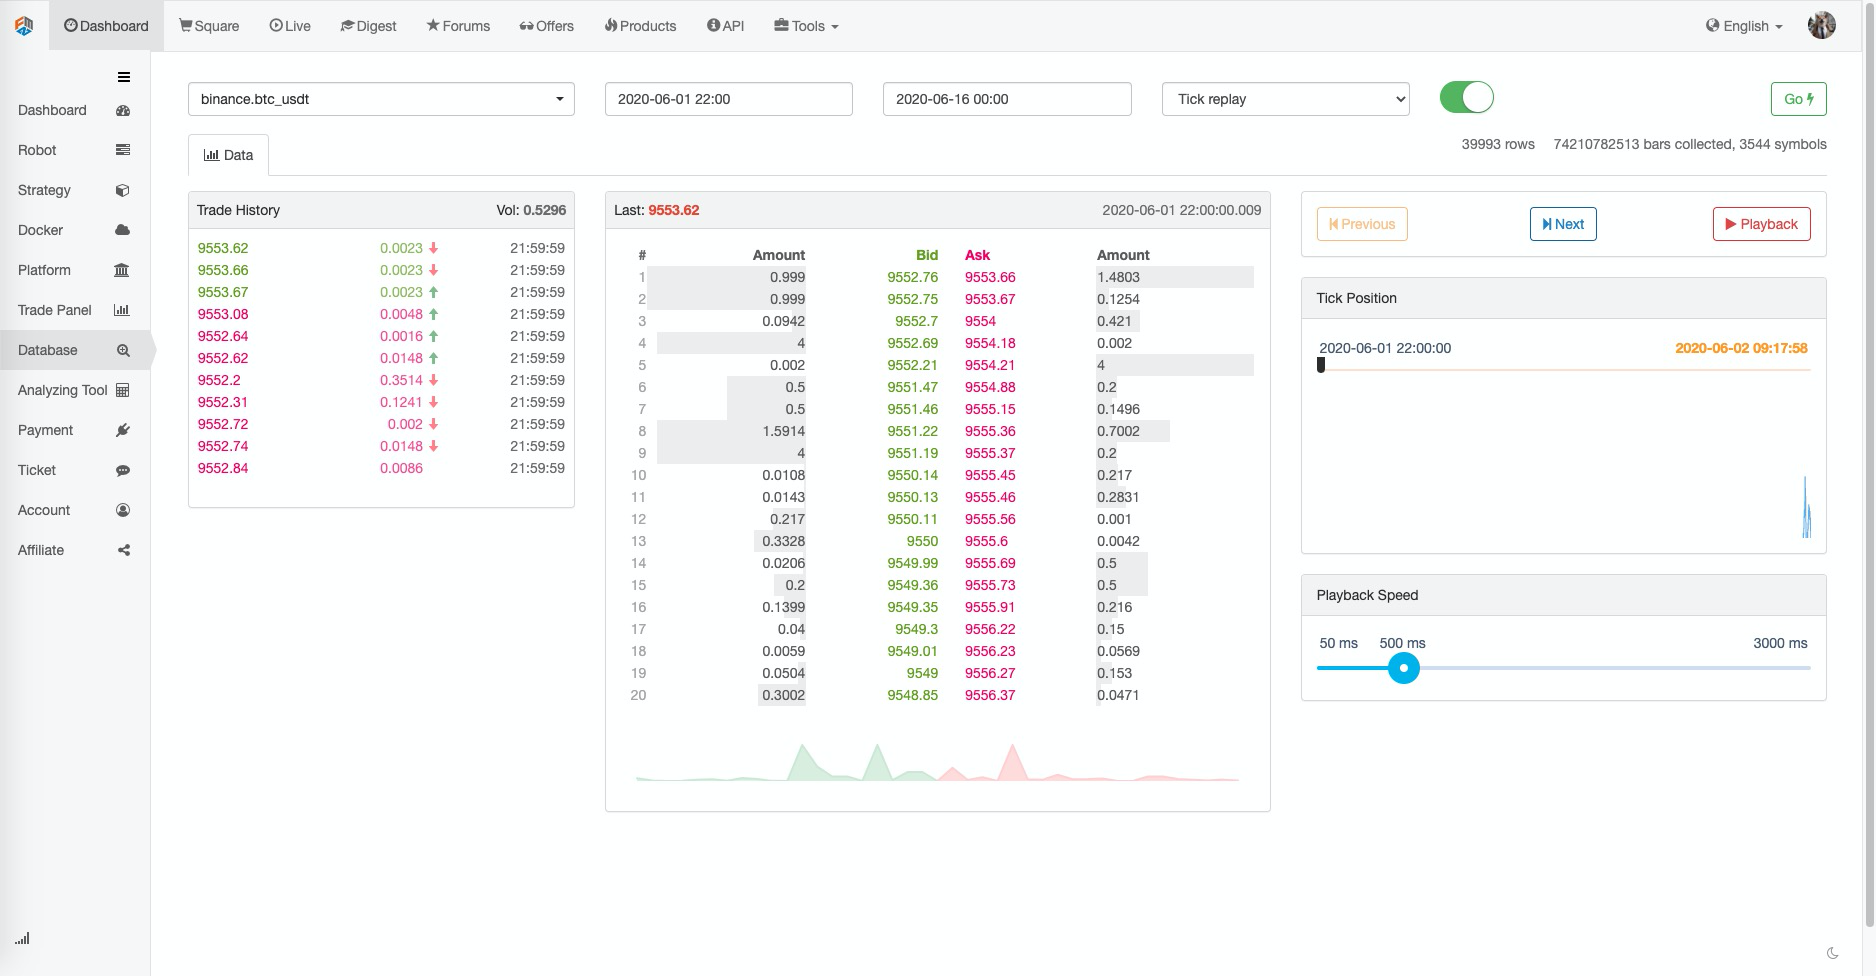Image resolution: width=1876 pixels, height=976 pixels.
Task: Open the Tools menu
Action: click(x=806, y=26)
